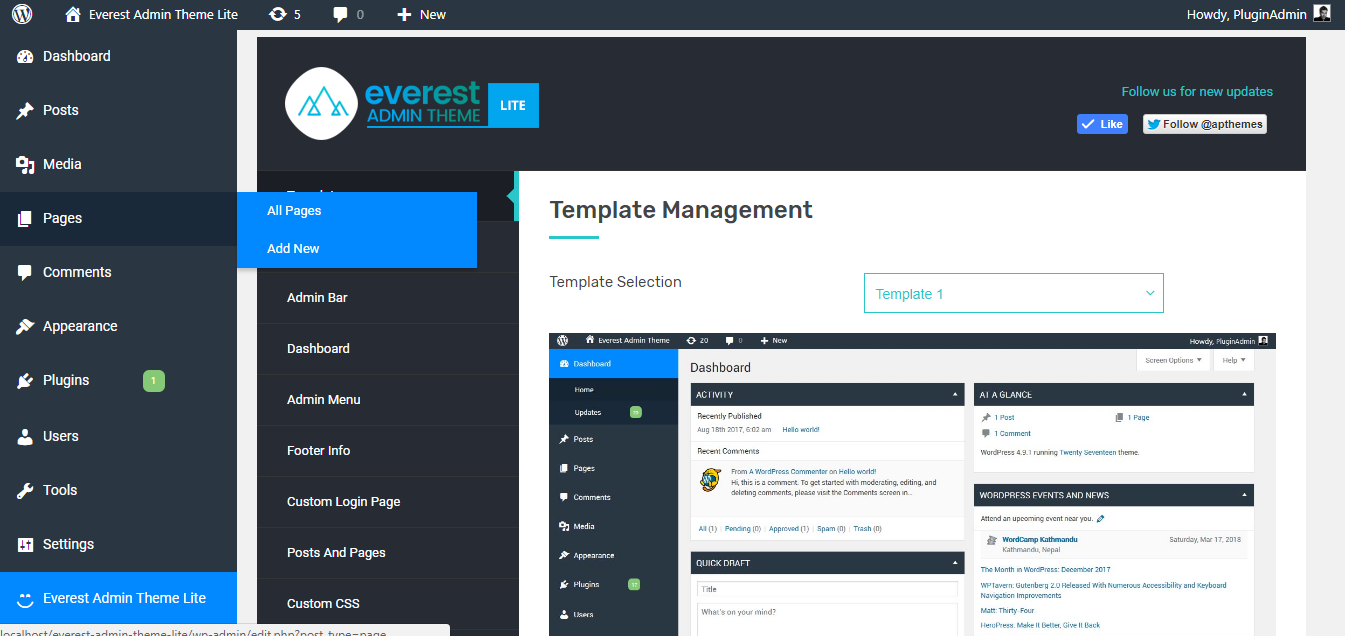This screenshot has height=636, width=1345.
Task: Open Users in the sidebar menu
Action: tap(118, 436)
